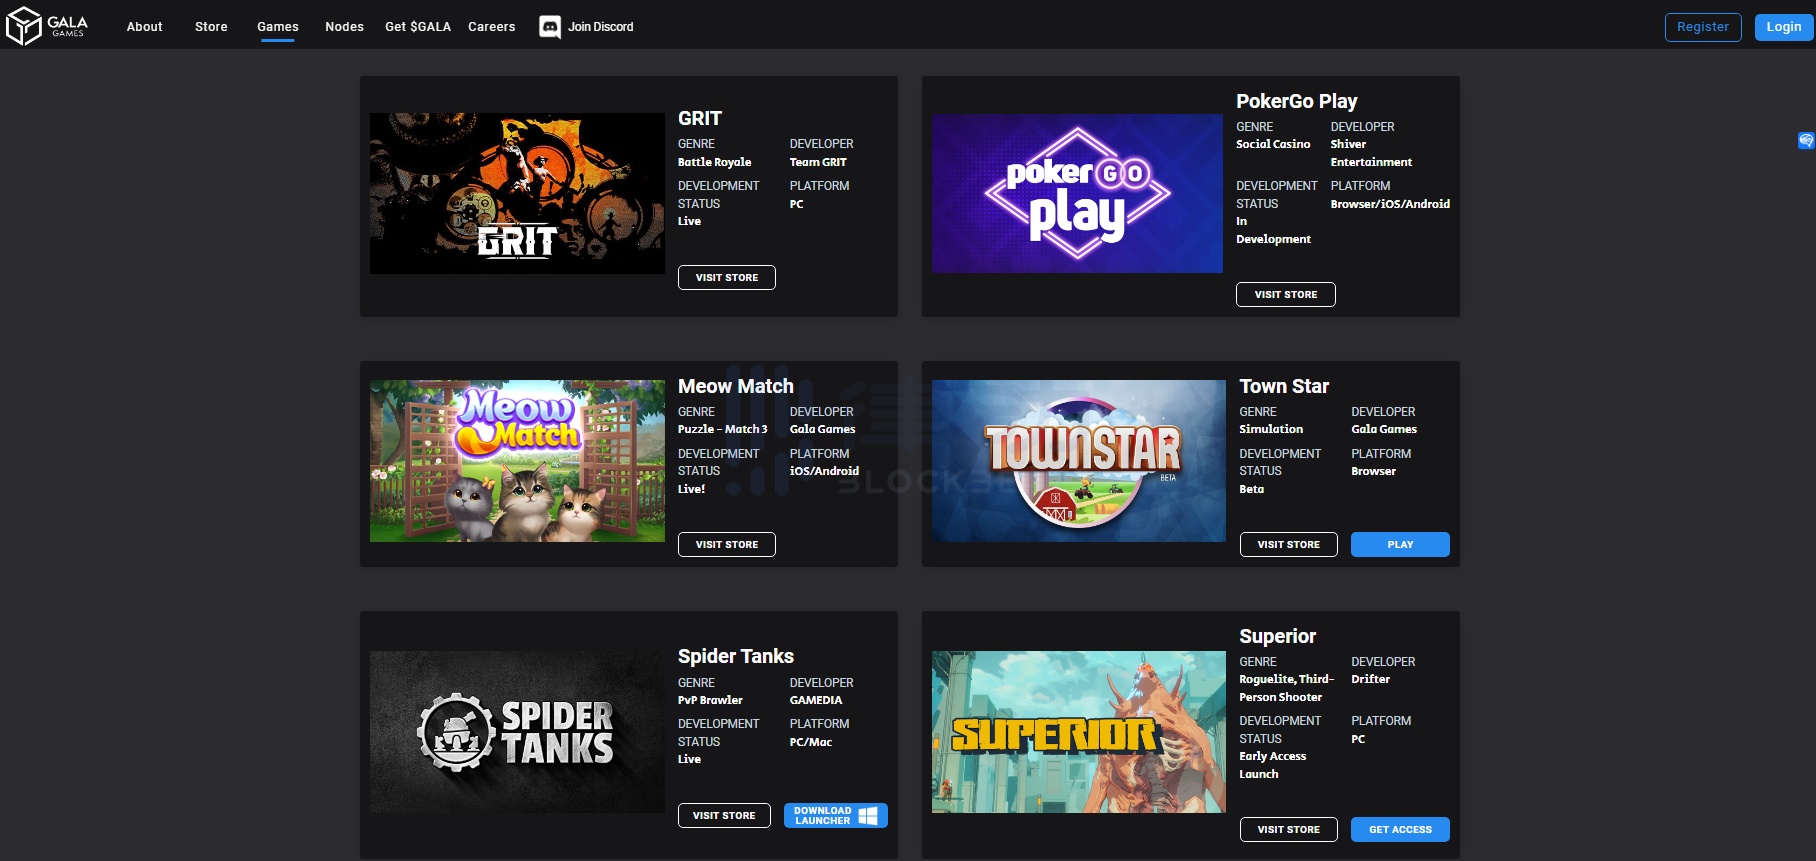Screen dimensions: 1816x861
Task: Click the Get $GALA link
Action: coord(417,27)
